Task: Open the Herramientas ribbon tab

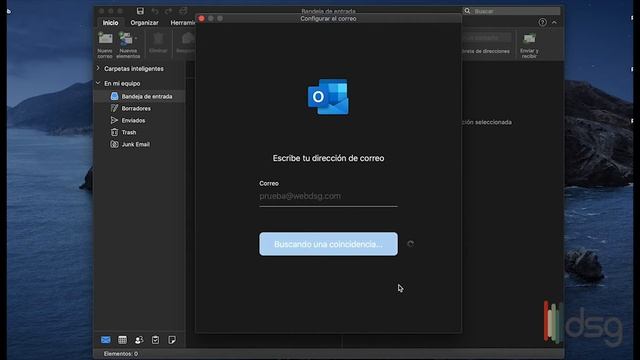Action: pos(182,23)
